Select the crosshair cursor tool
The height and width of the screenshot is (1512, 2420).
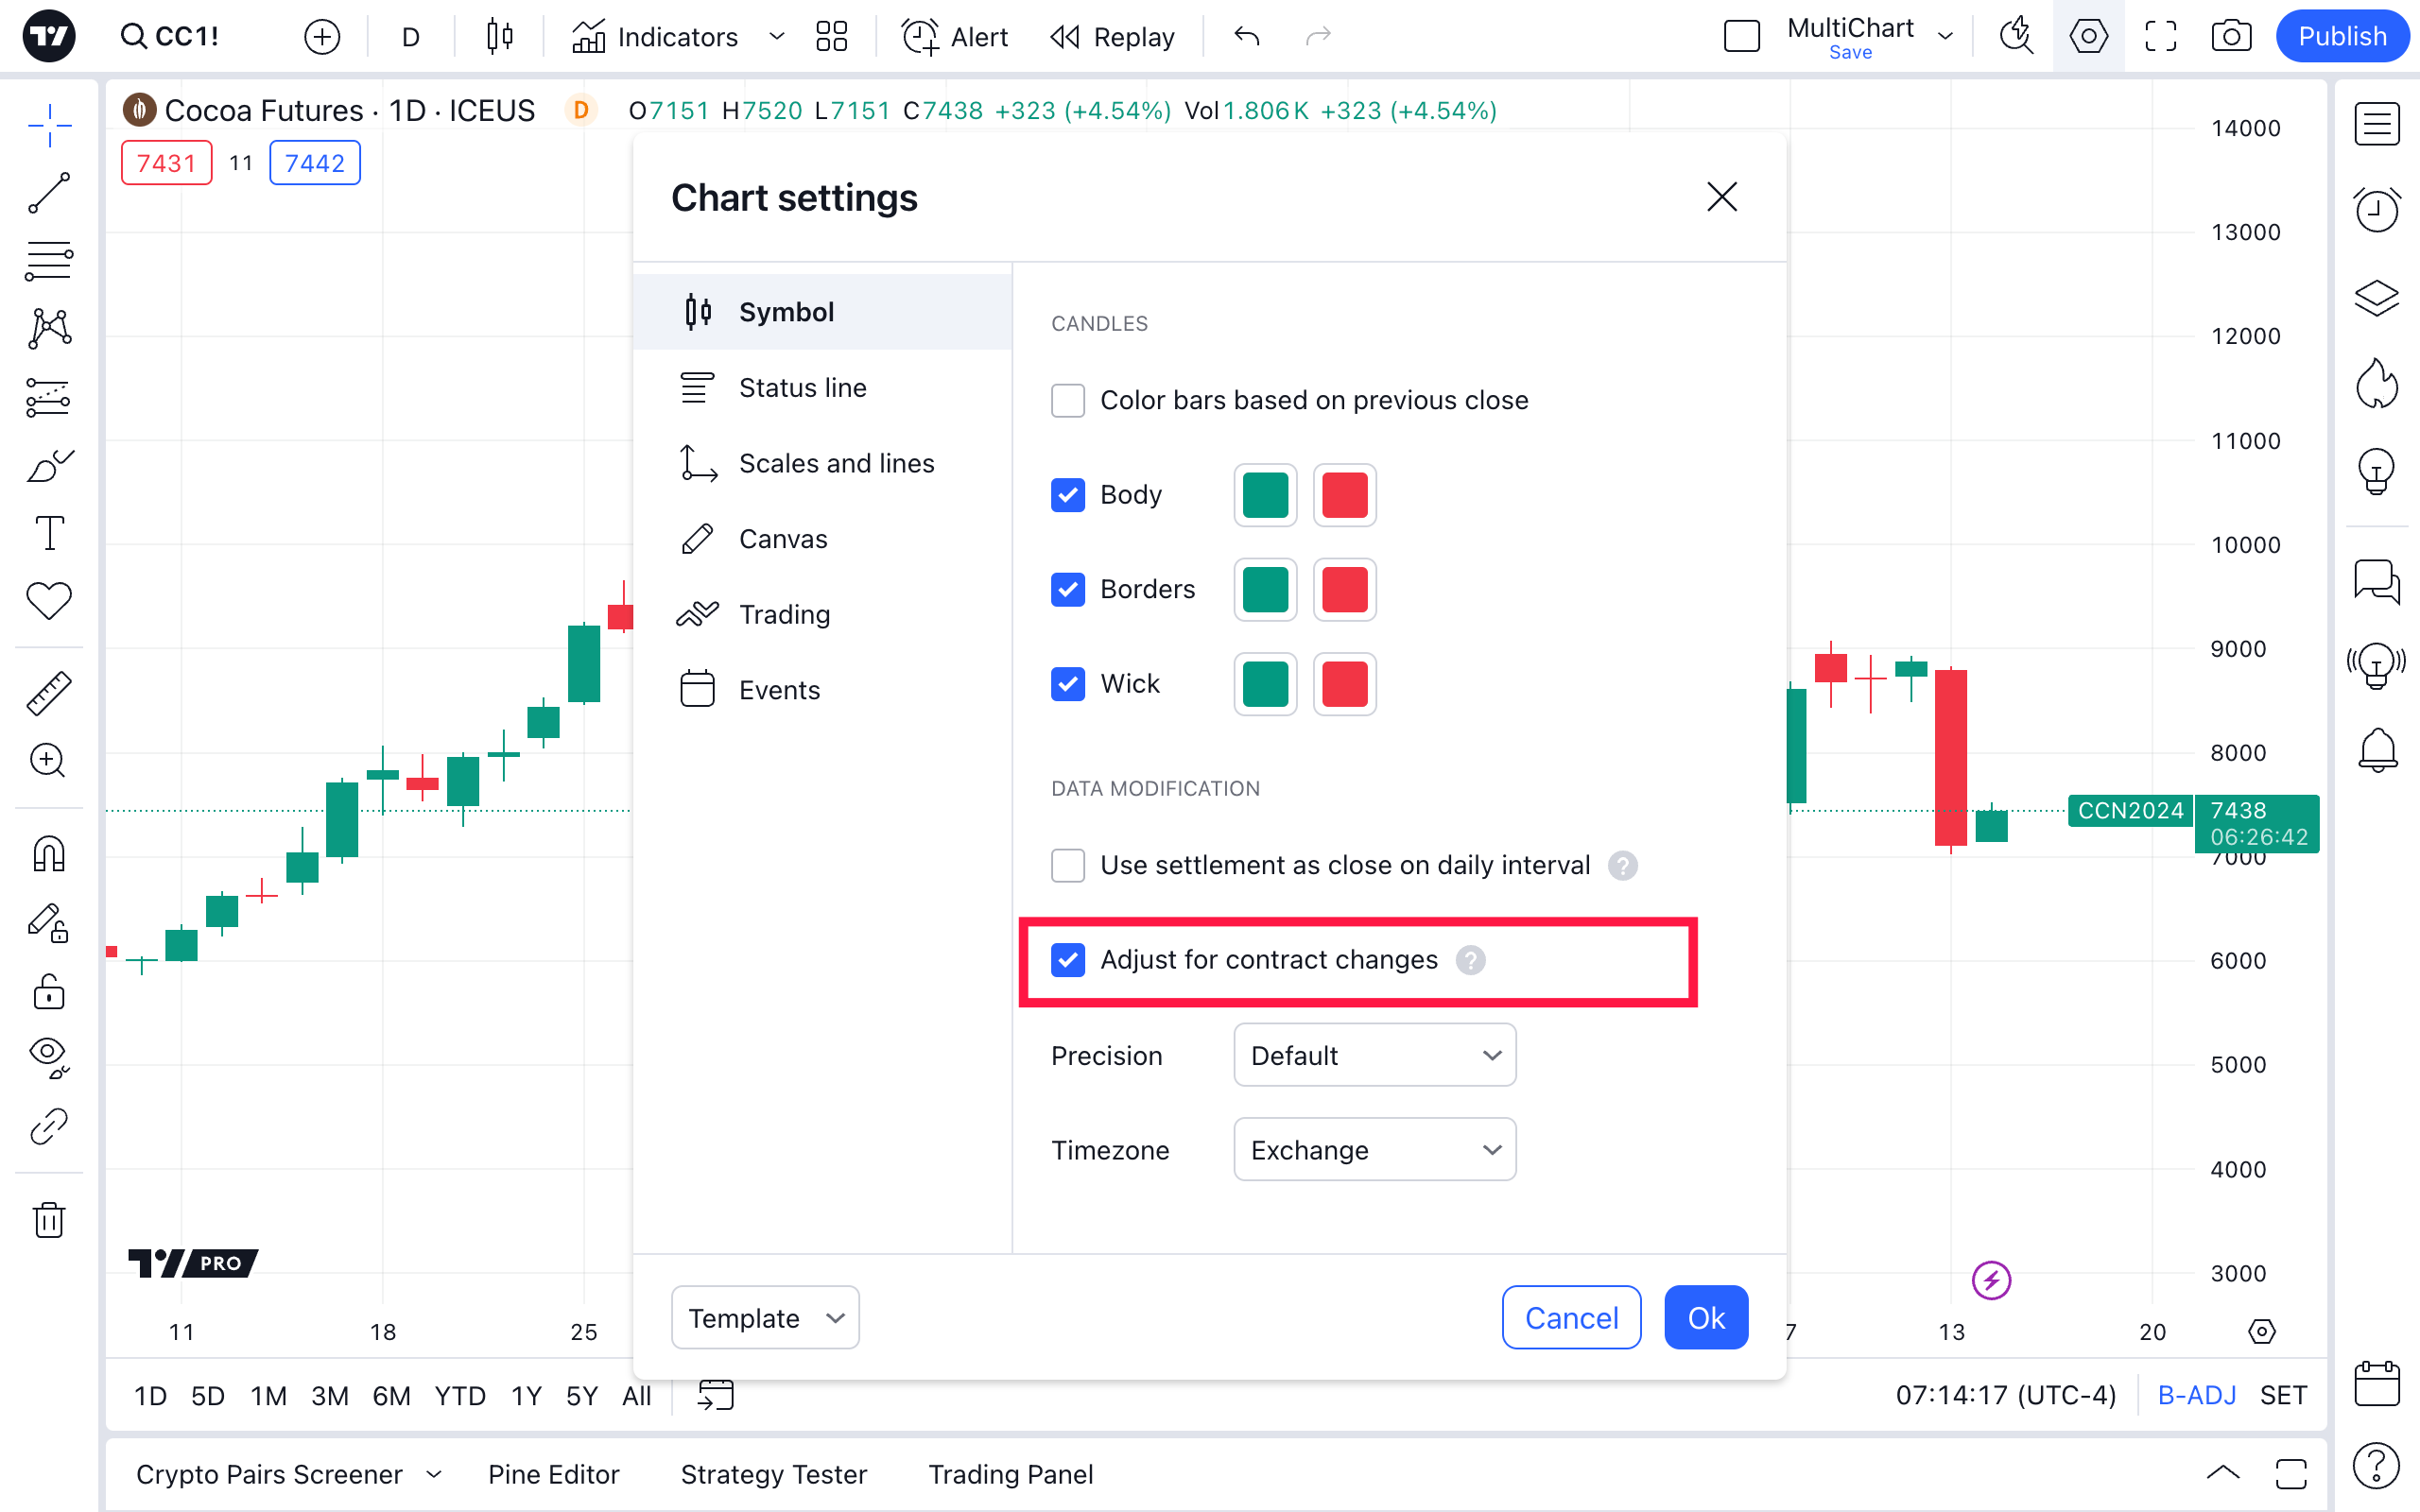coord(49,125)
